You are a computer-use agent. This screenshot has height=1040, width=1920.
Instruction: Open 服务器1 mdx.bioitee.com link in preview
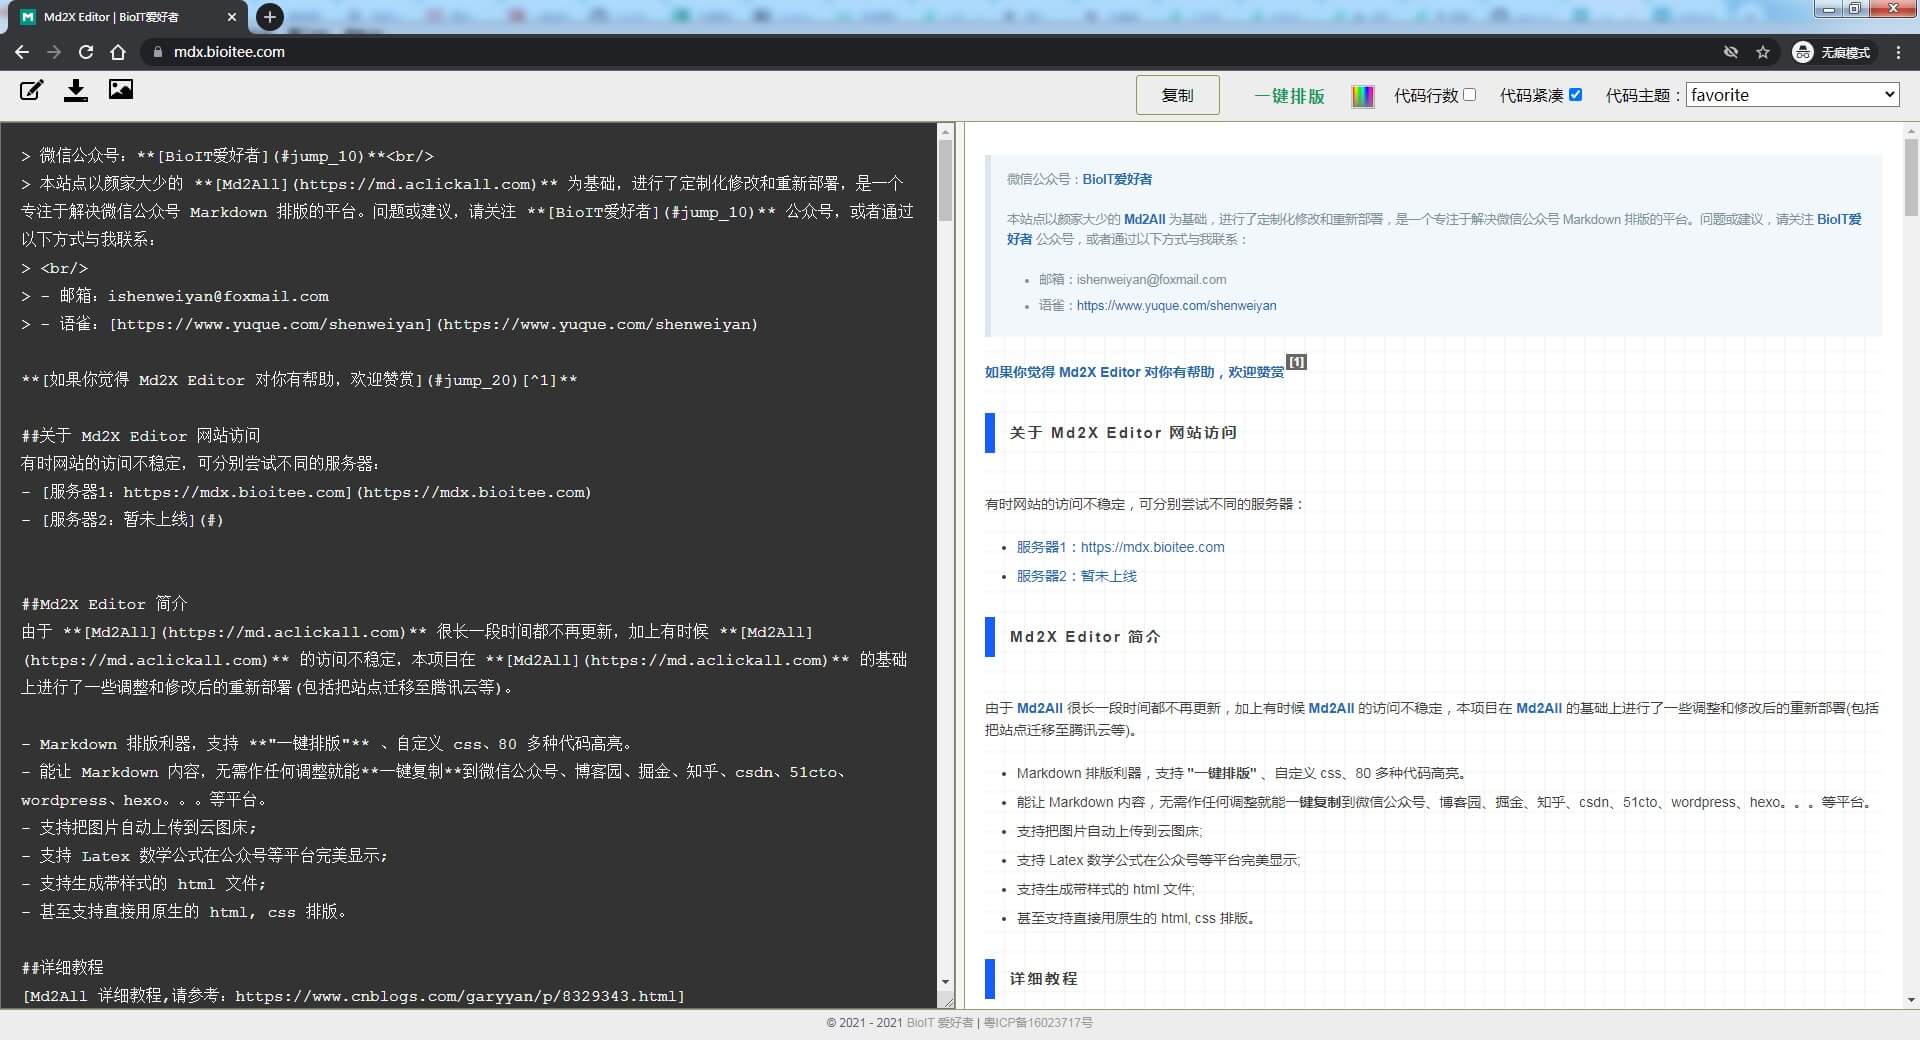pyautogui.click(x=1120, y=547)
